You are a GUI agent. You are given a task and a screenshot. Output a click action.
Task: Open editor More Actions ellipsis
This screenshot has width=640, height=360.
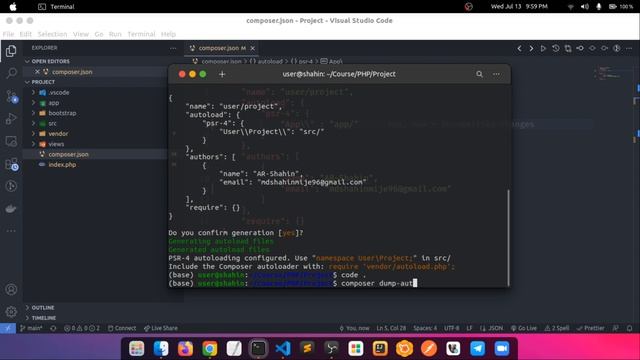629,48
